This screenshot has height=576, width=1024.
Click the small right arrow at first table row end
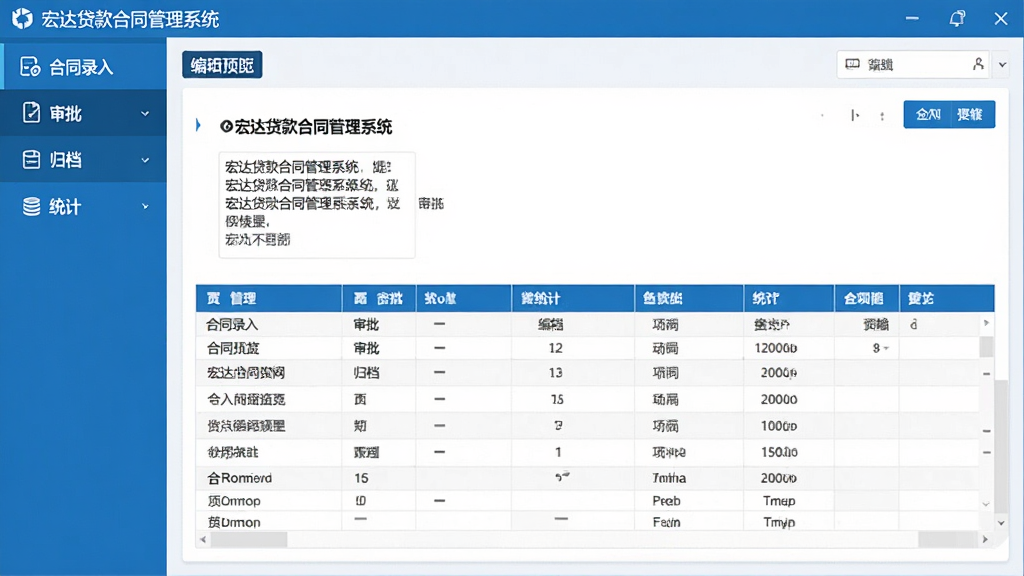[x=986, y=323]
